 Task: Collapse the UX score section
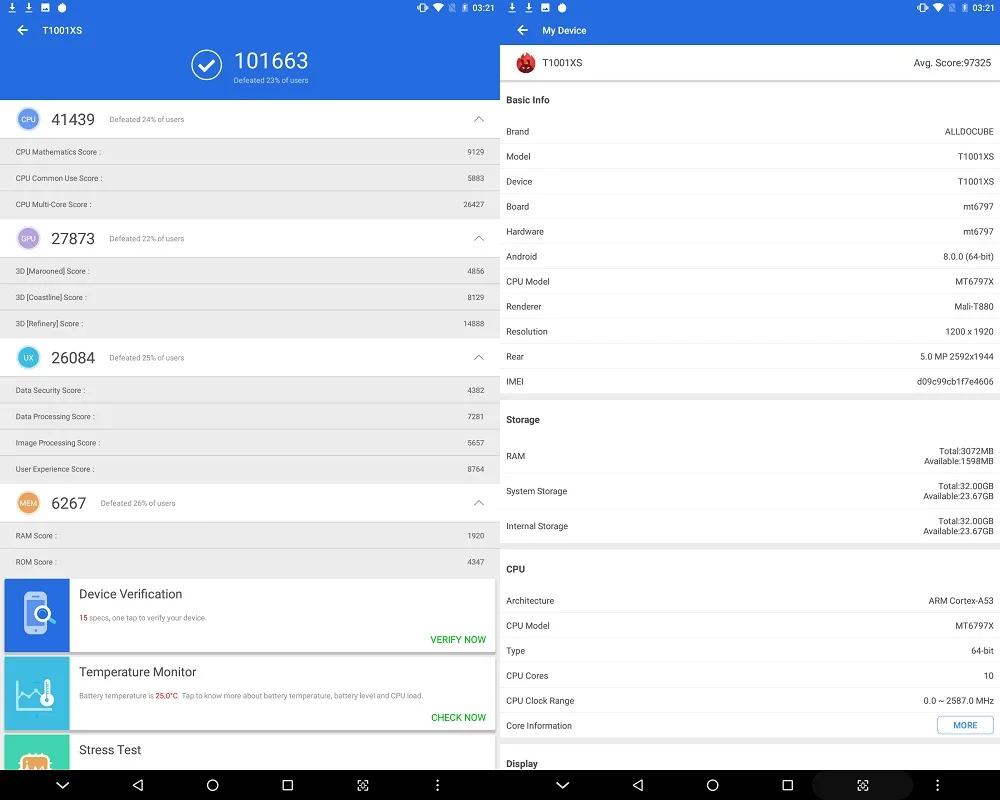click(x=479, y=358)
